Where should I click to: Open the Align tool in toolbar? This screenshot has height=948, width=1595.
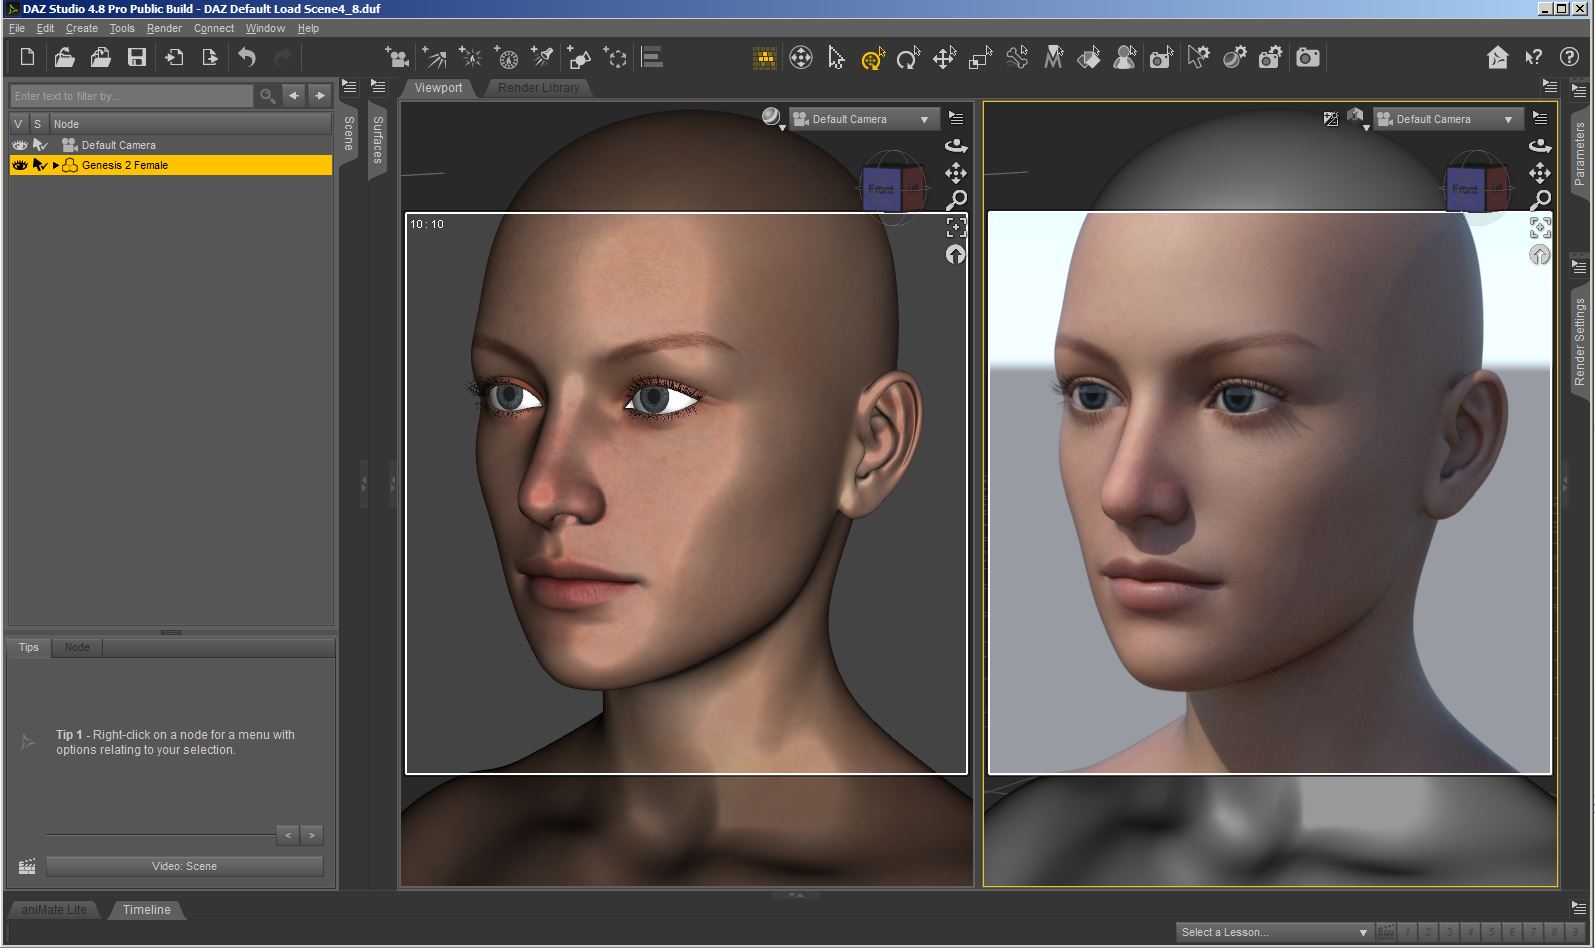coord(652,58)
